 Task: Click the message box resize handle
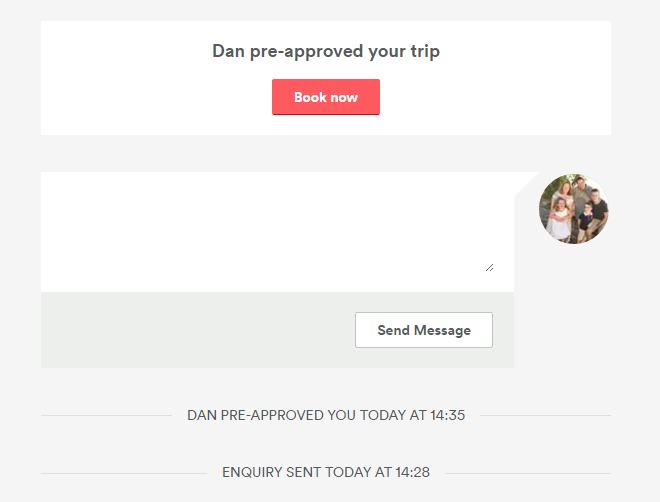[489, 267]
